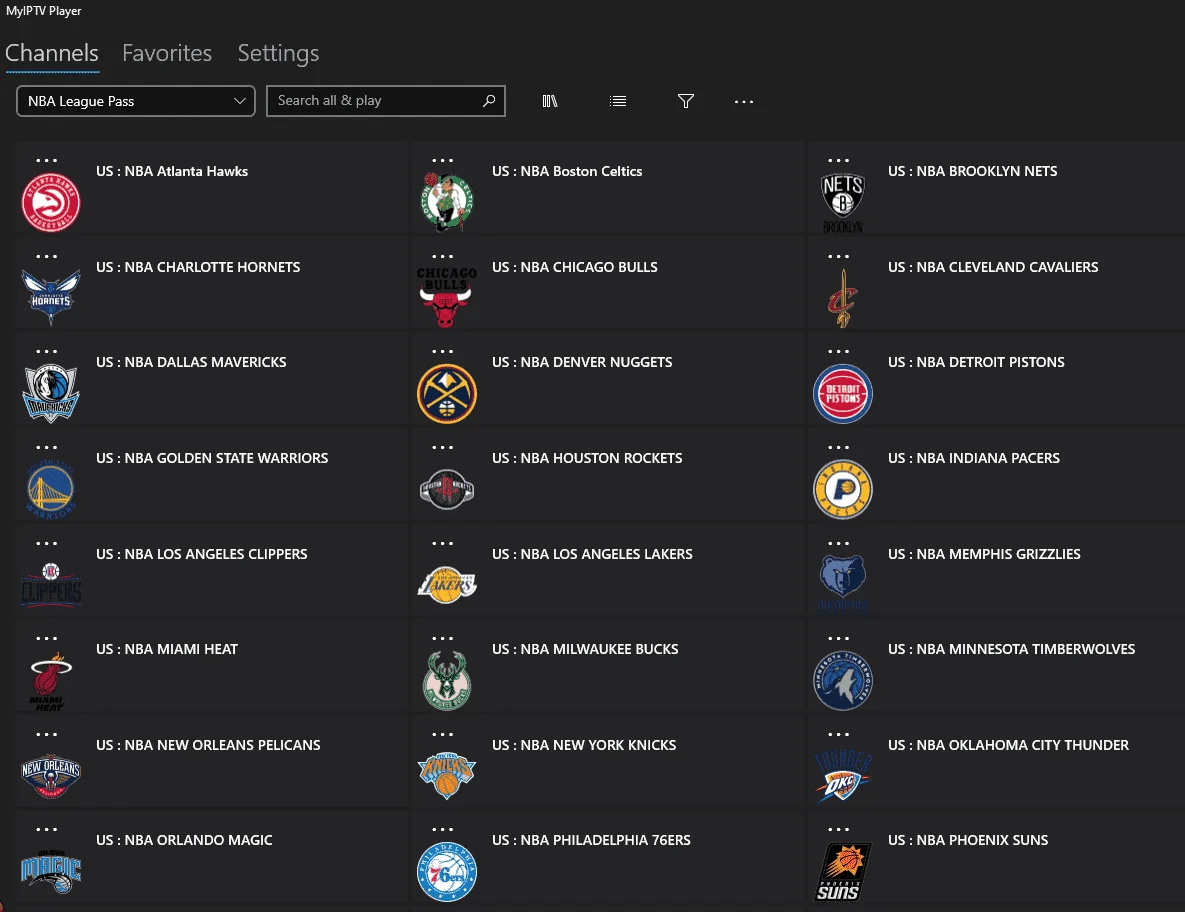Click the Miami Heat logo
The image size is (1185, 912).
pos(50,682)
